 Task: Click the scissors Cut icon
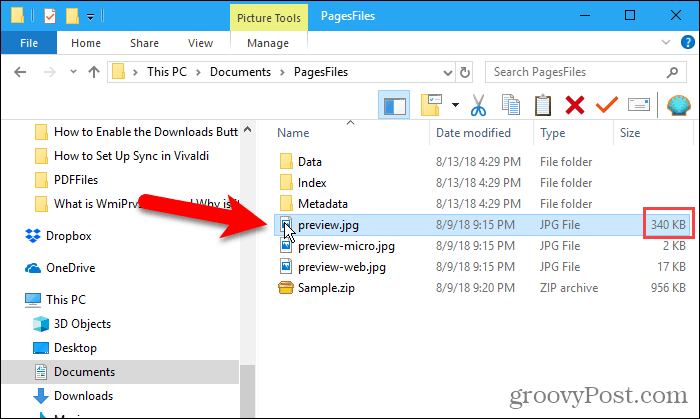pyautogui.click(x=478, y=105)
